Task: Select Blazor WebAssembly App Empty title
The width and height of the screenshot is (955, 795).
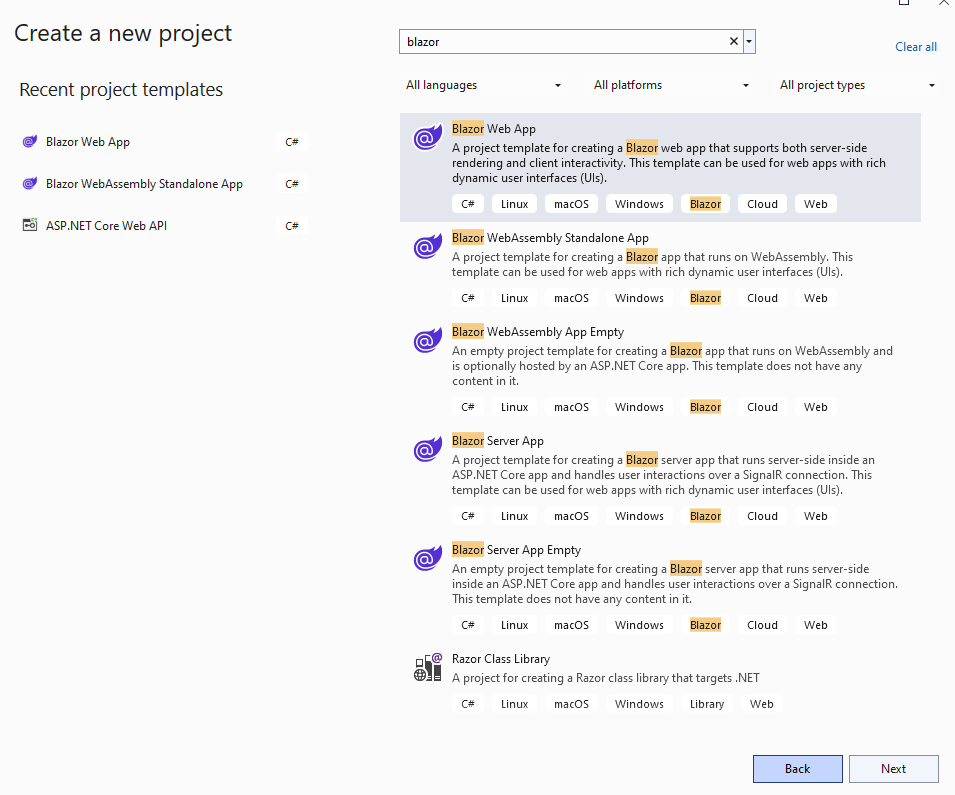Action: click(538, 332)
